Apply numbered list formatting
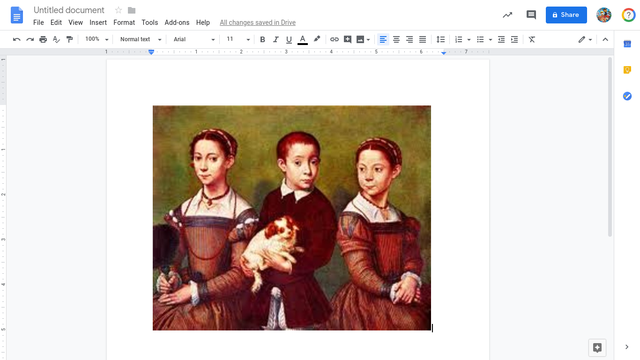The height and width of the screenshot is (360, 640). coord(459,40)
